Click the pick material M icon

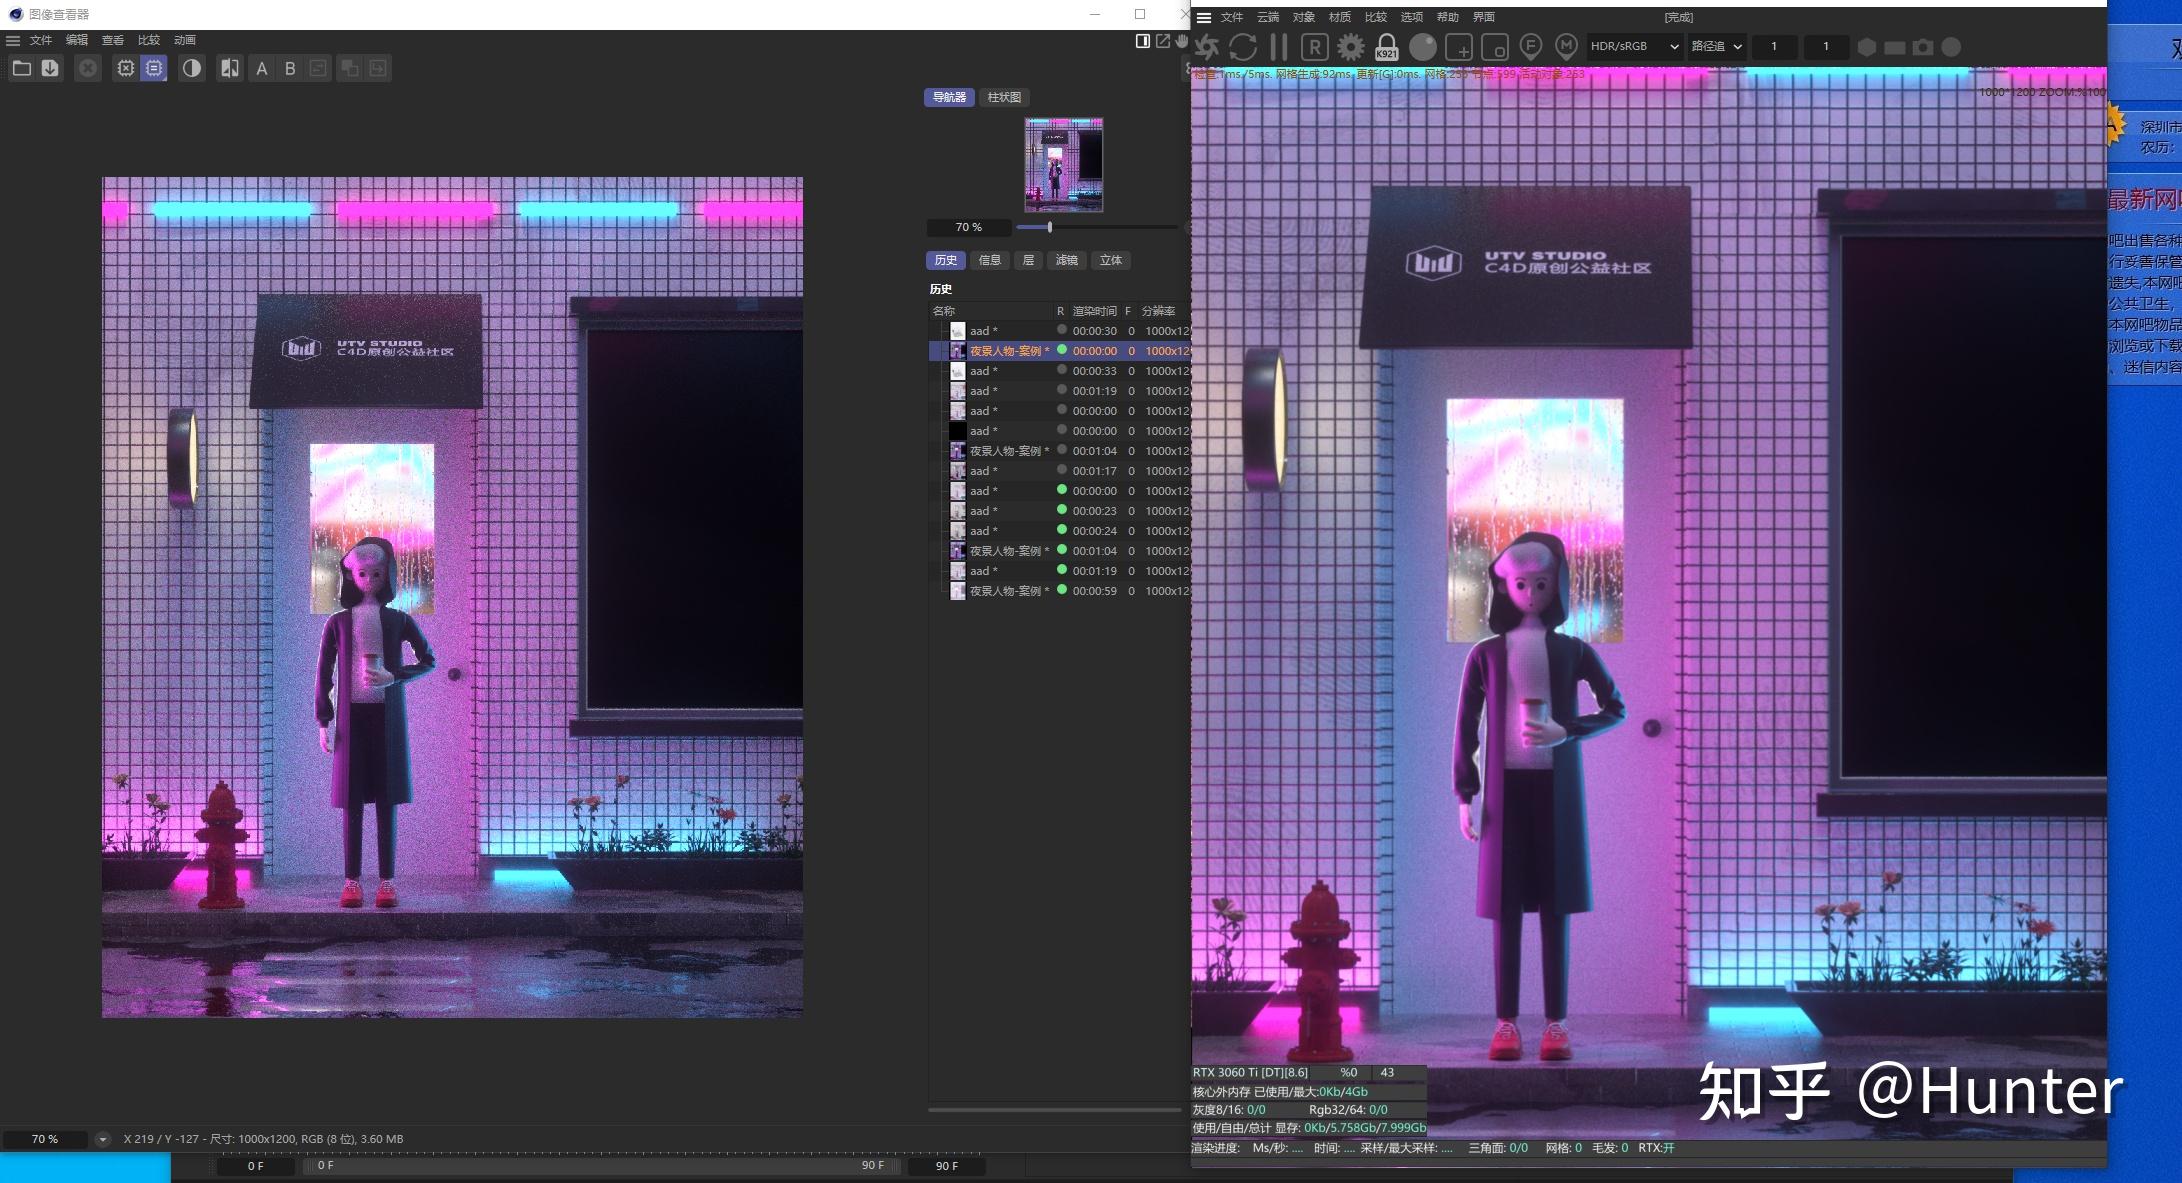pyautogui.click(x=1566, y=47)
